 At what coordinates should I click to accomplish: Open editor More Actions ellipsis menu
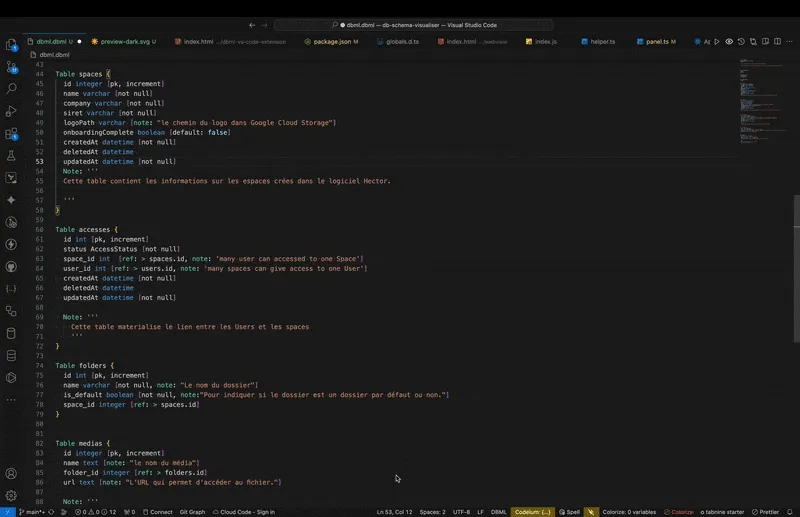(x=788, y=42)
